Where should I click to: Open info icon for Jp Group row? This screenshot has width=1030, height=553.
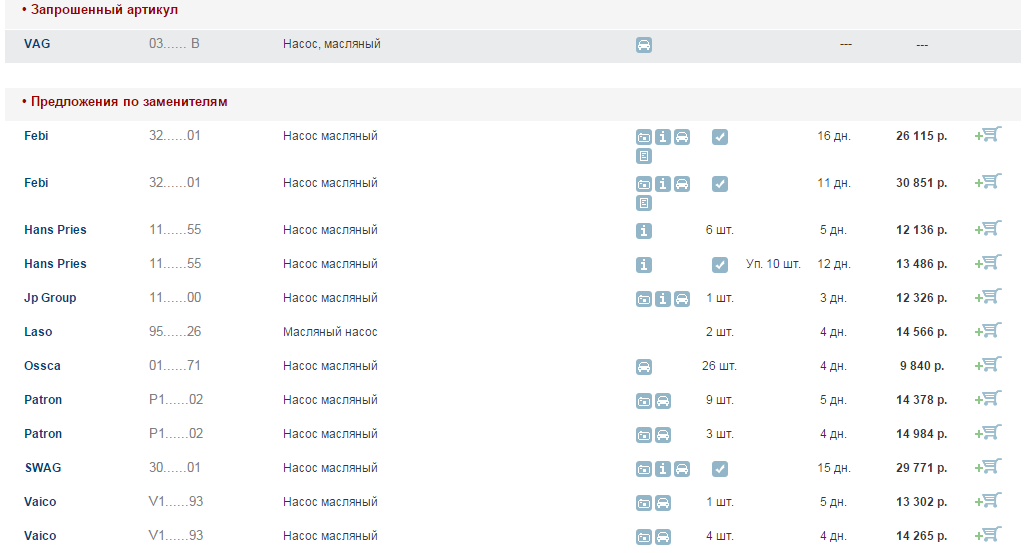(663, 298)
